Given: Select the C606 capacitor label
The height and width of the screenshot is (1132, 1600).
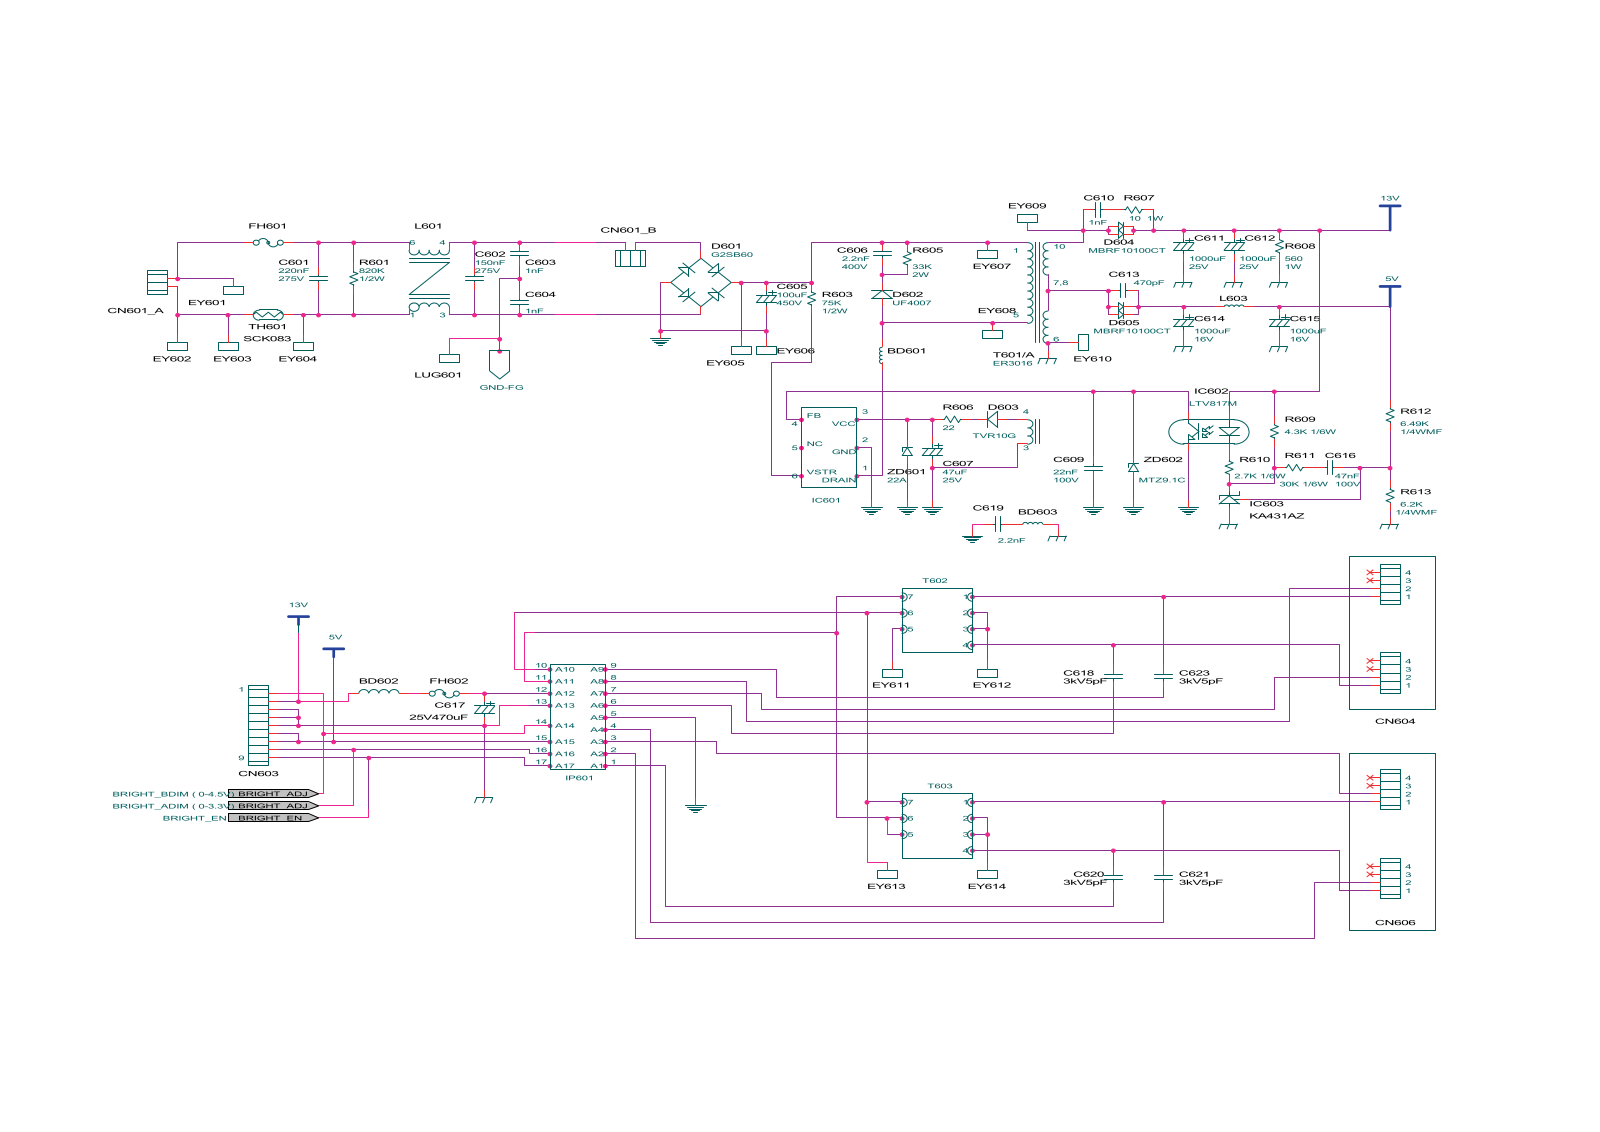Looking at the screenshot, I should click(x=852, y=250).
